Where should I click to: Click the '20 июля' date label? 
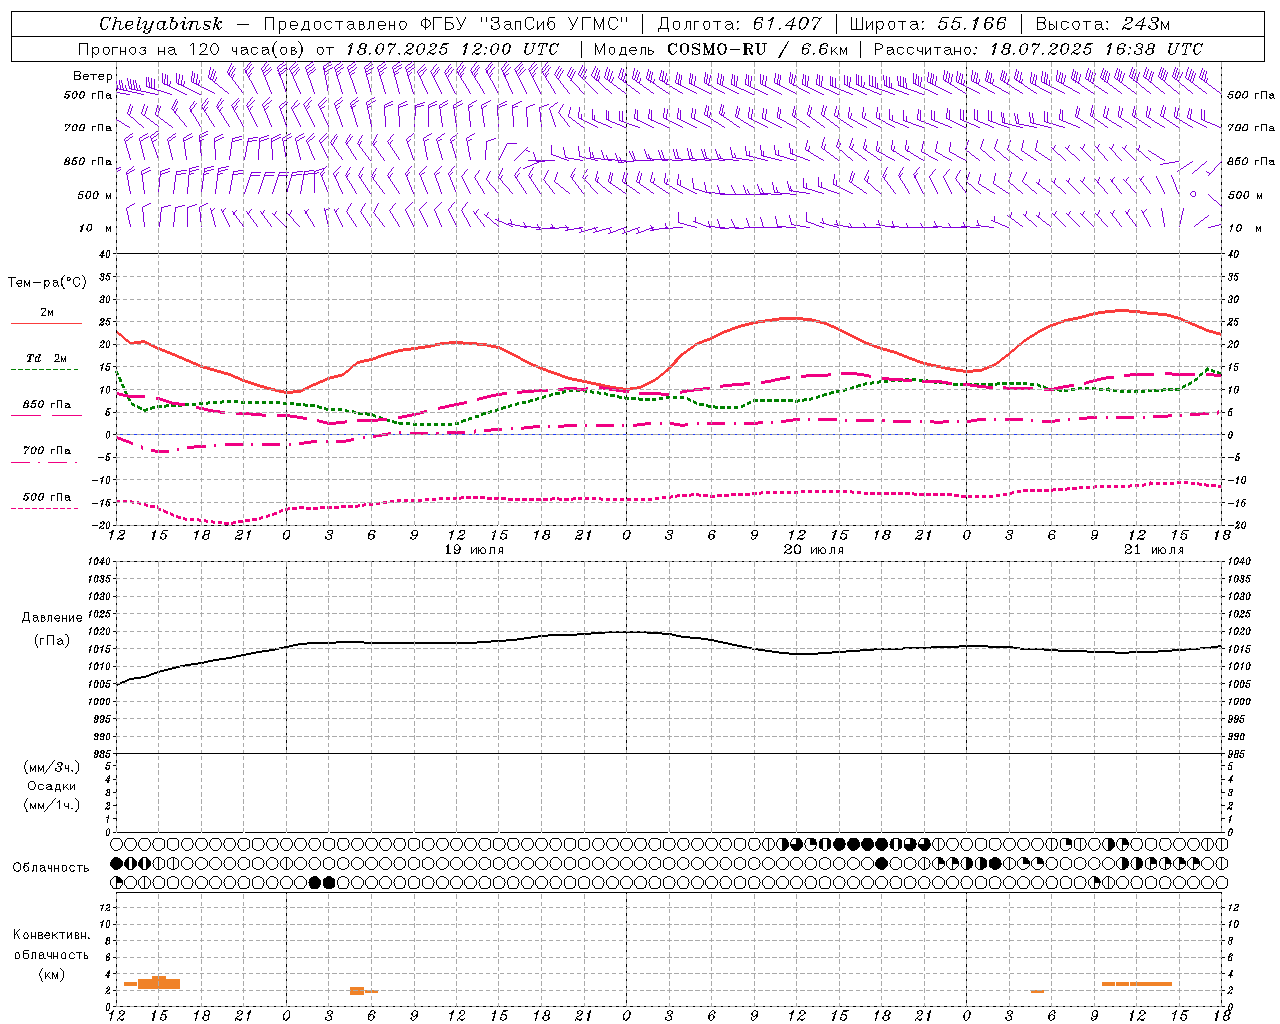tap(814, 550)
